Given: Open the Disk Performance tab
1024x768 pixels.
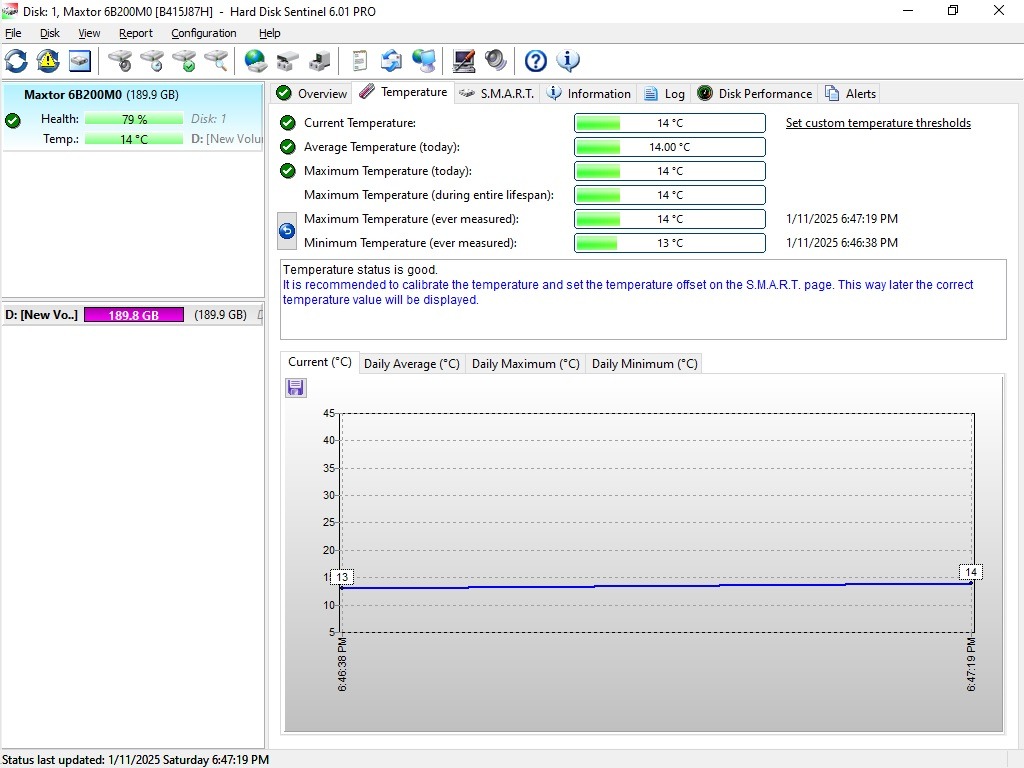Looking at the screenshot, I should pos(755,94).
